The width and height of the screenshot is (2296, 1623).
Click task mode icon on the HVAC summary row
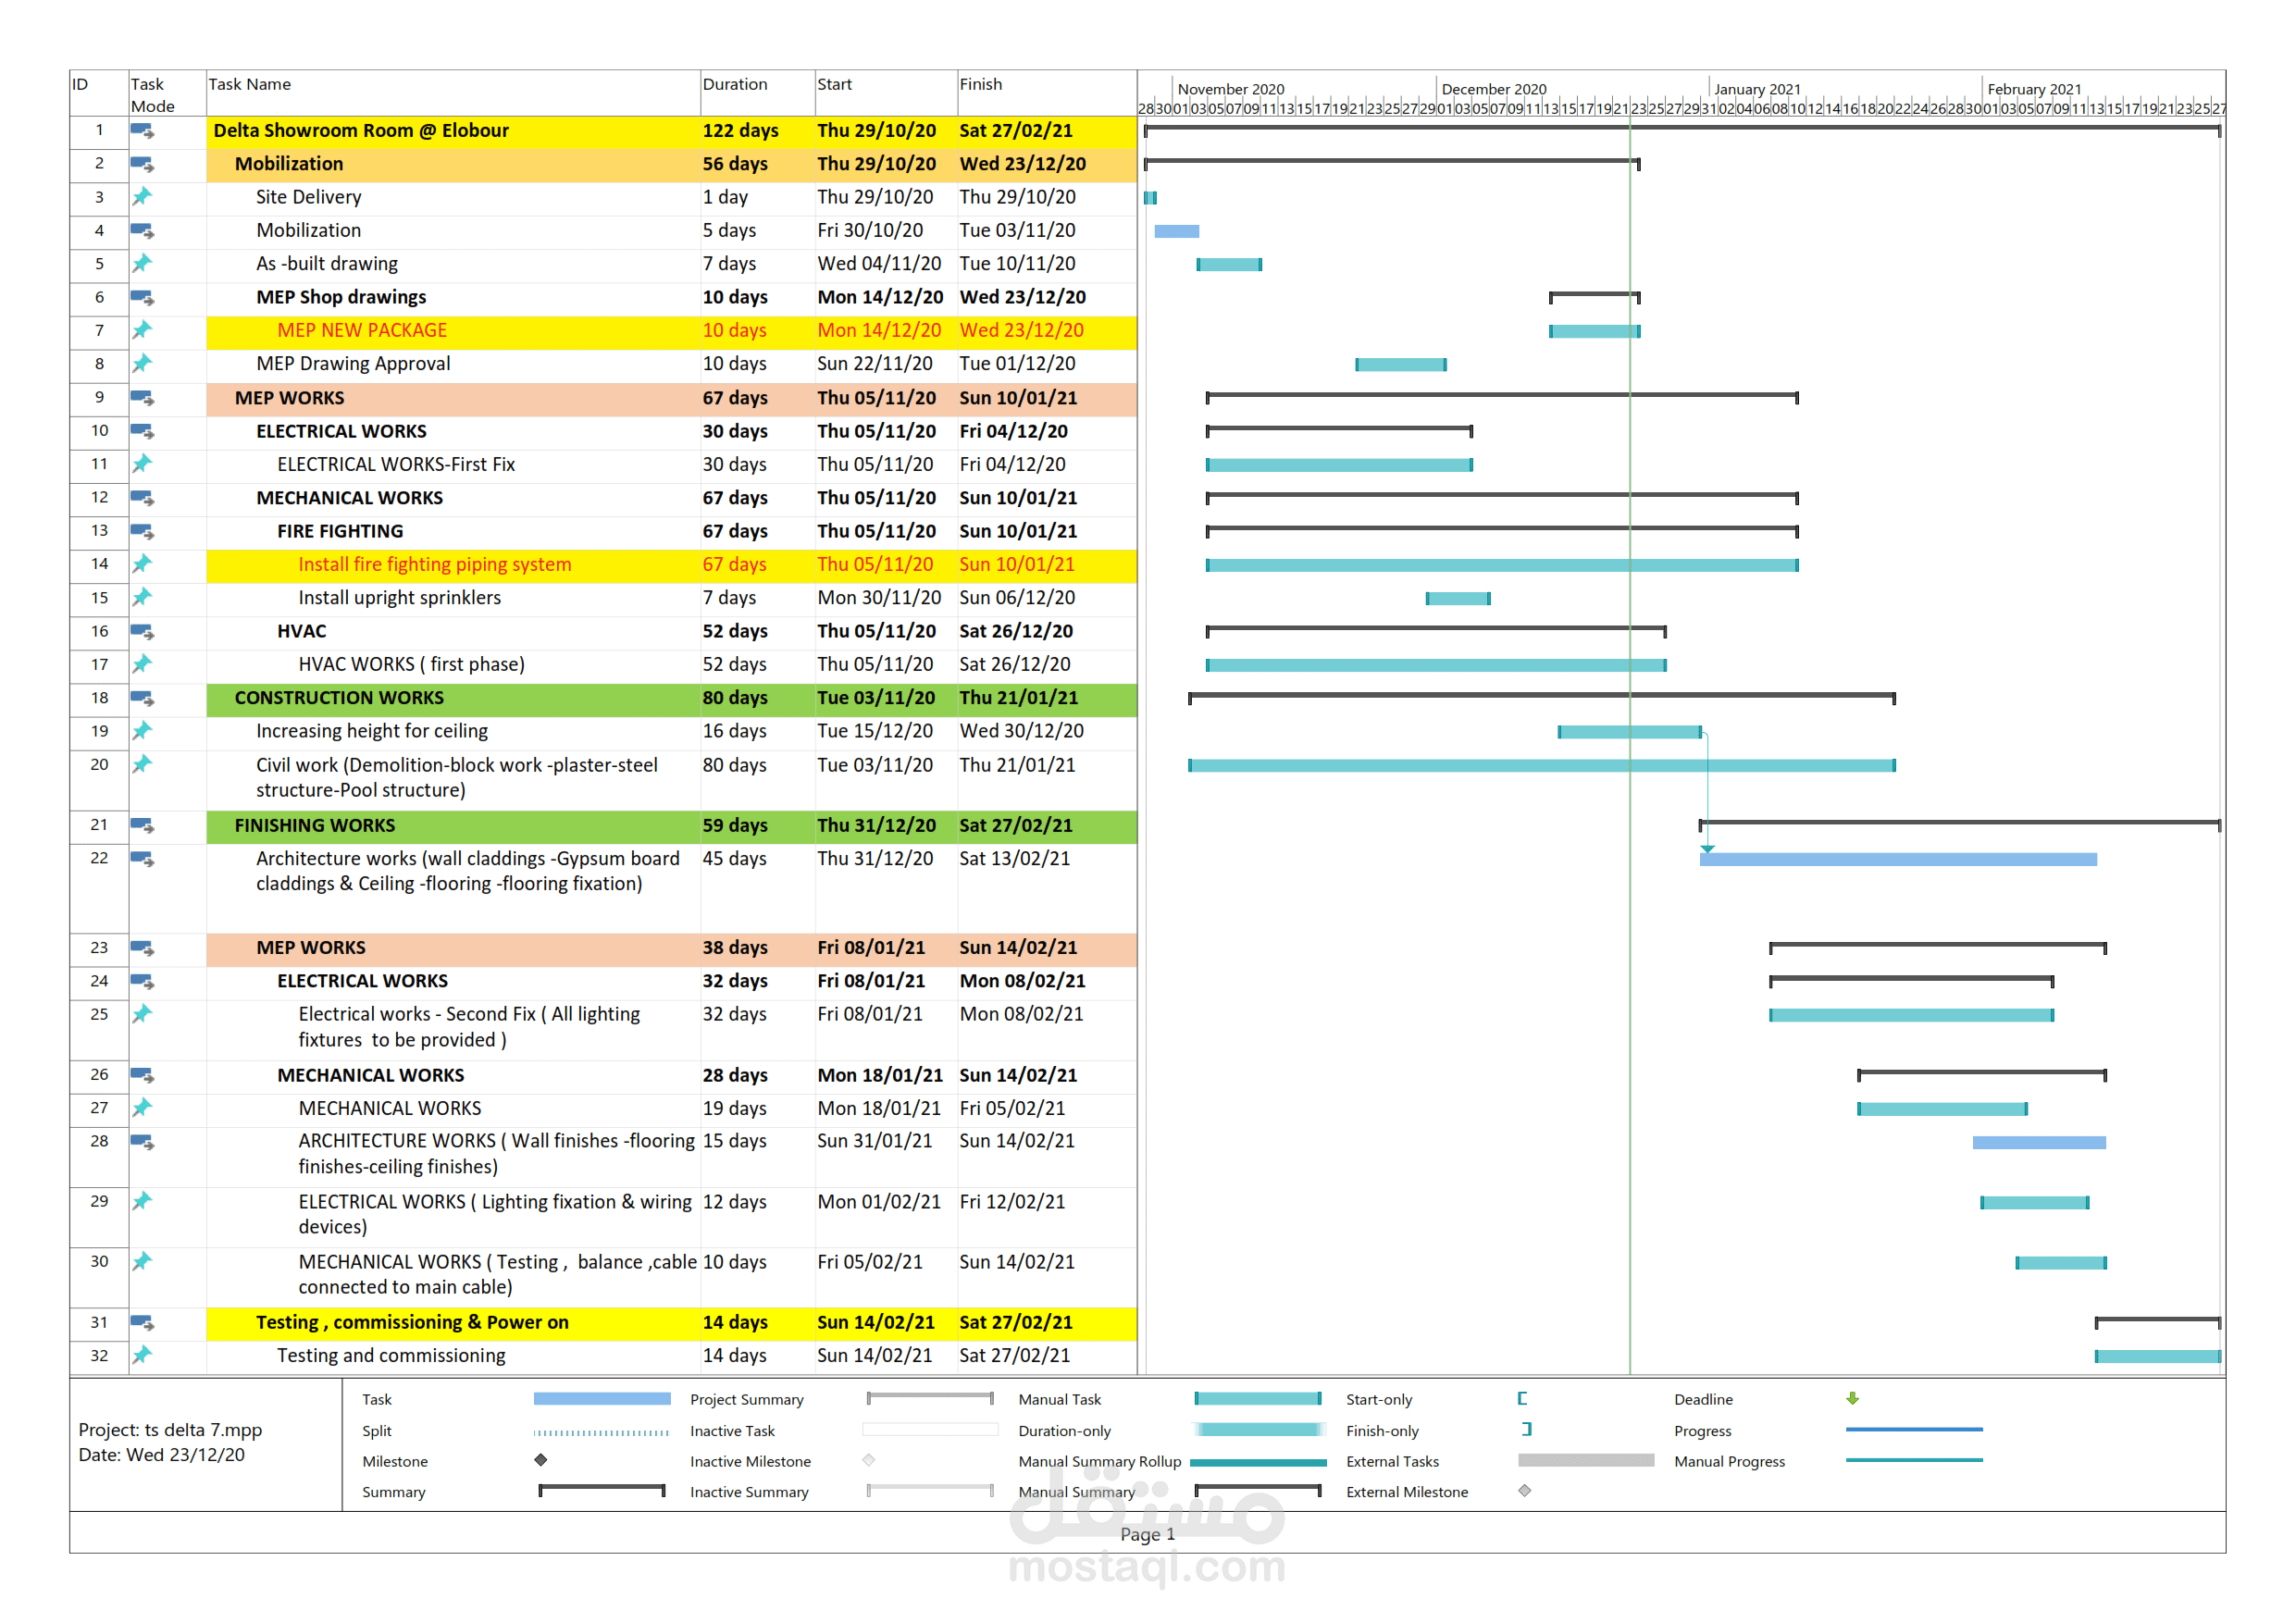coord(142,632)
